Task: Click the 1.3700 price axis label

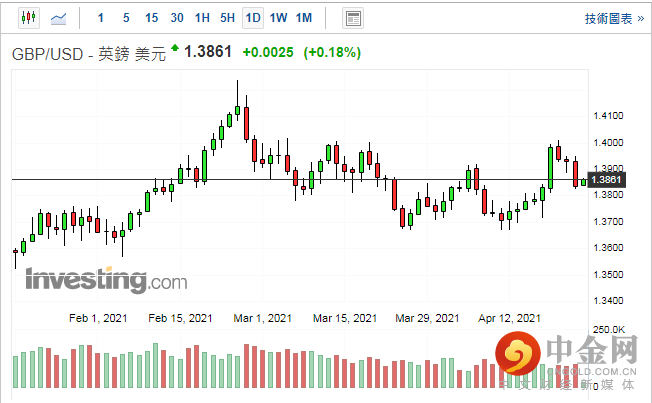Action: tap(608, 221)
